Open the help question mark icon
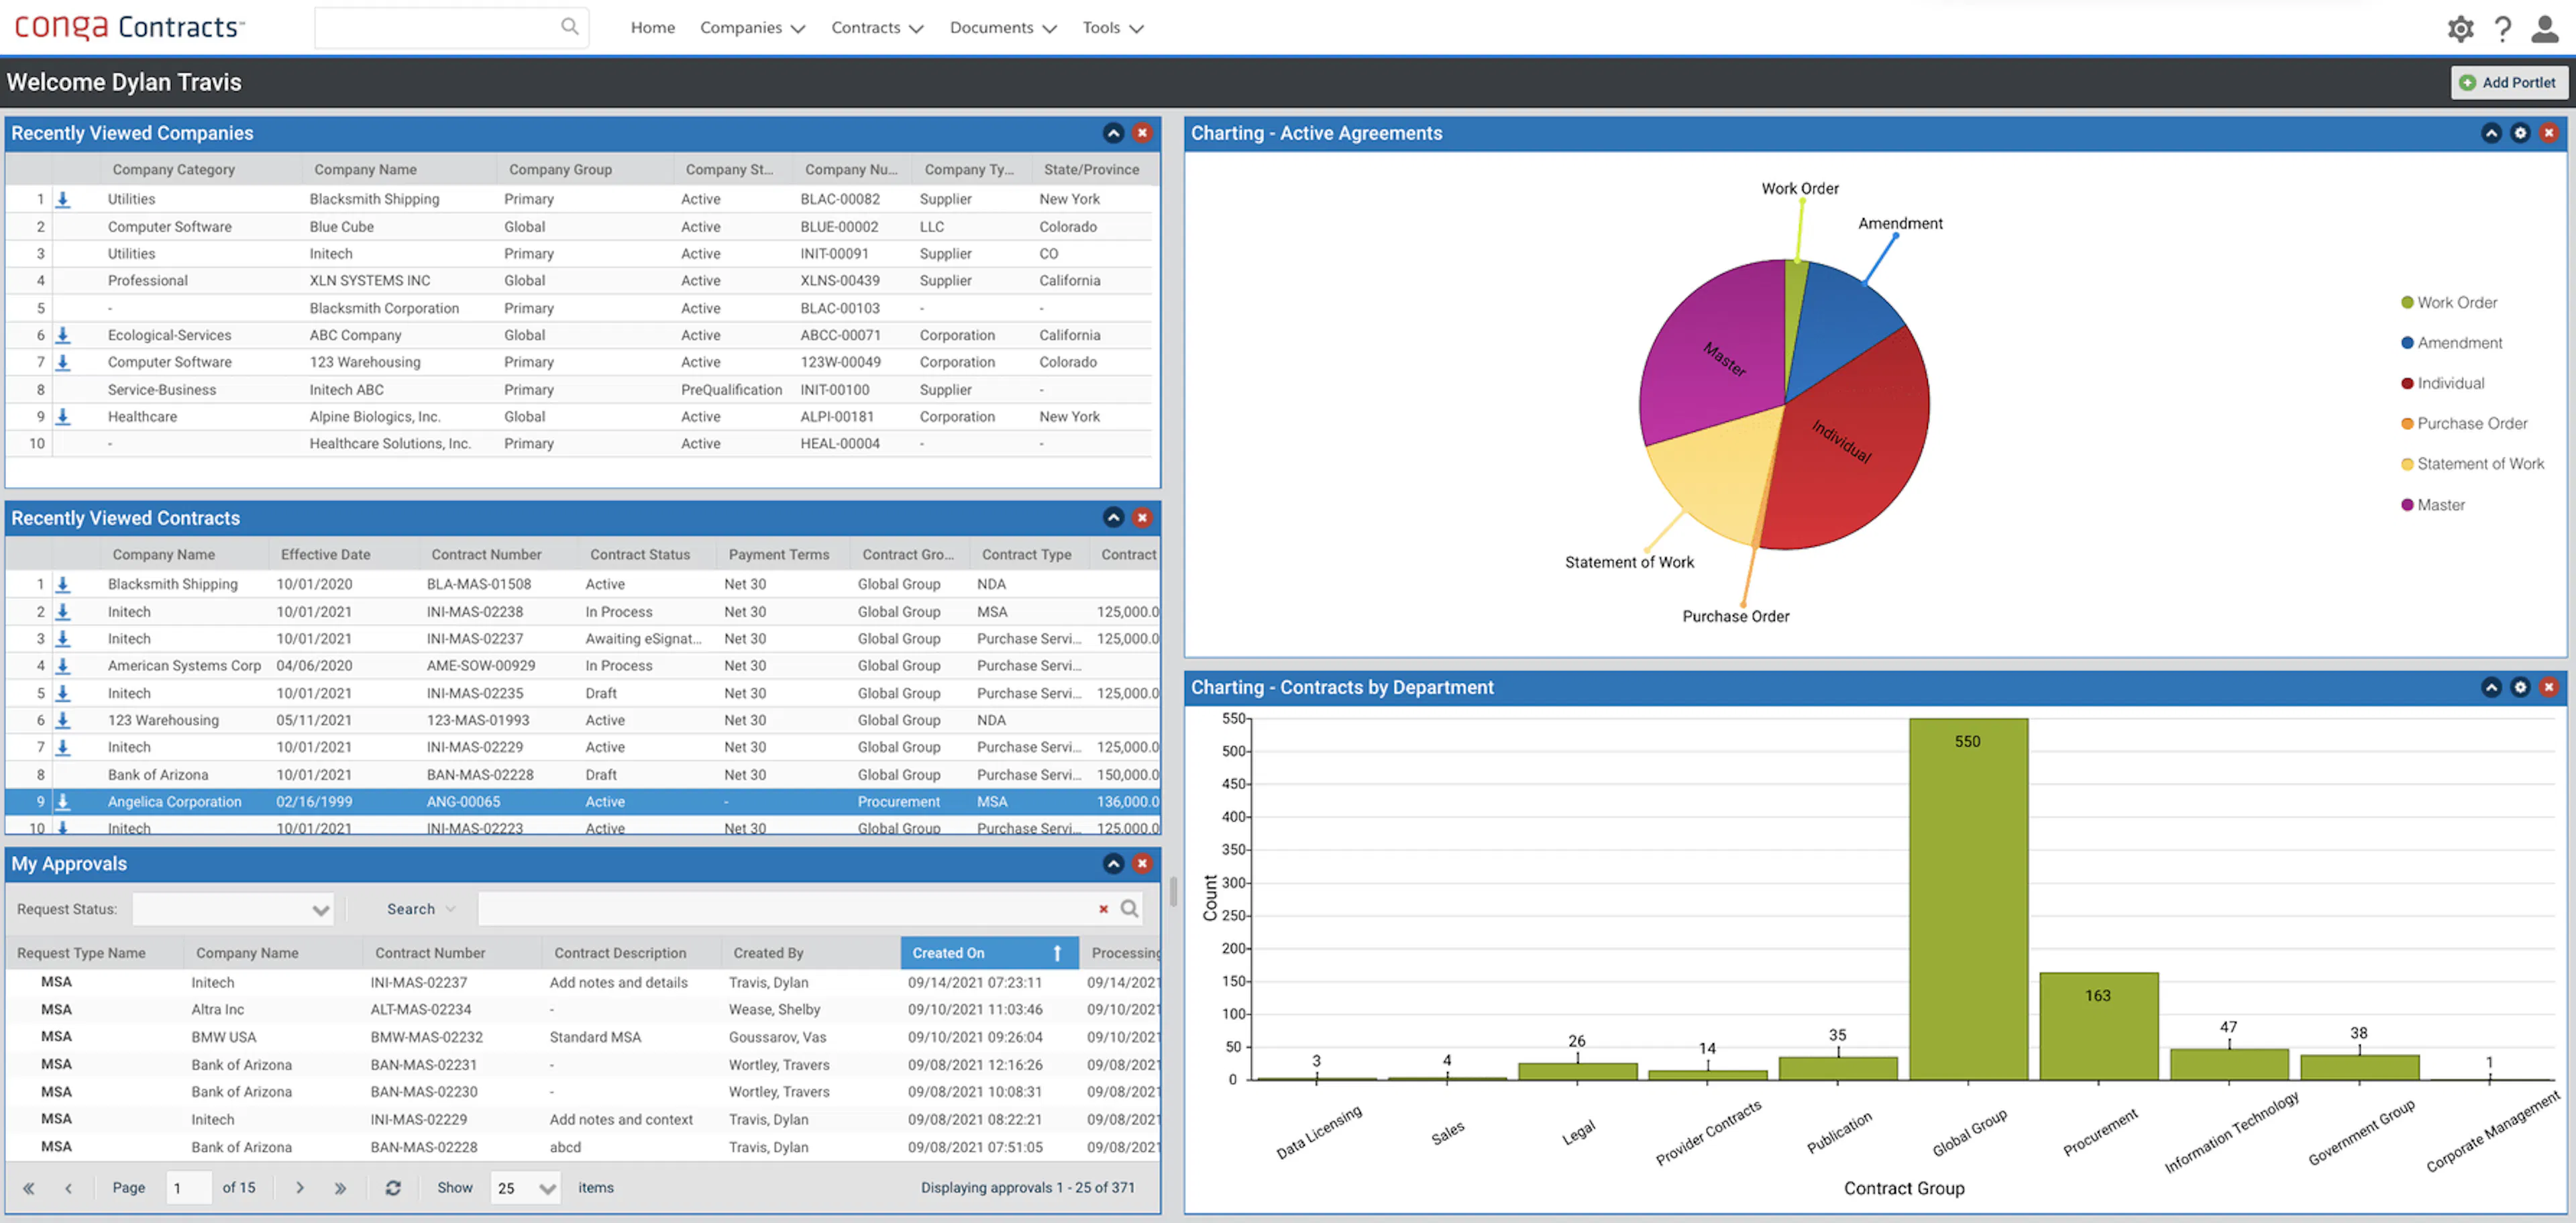The height and width of the screenshot is (1223, 2576). tap(2503, 28)
